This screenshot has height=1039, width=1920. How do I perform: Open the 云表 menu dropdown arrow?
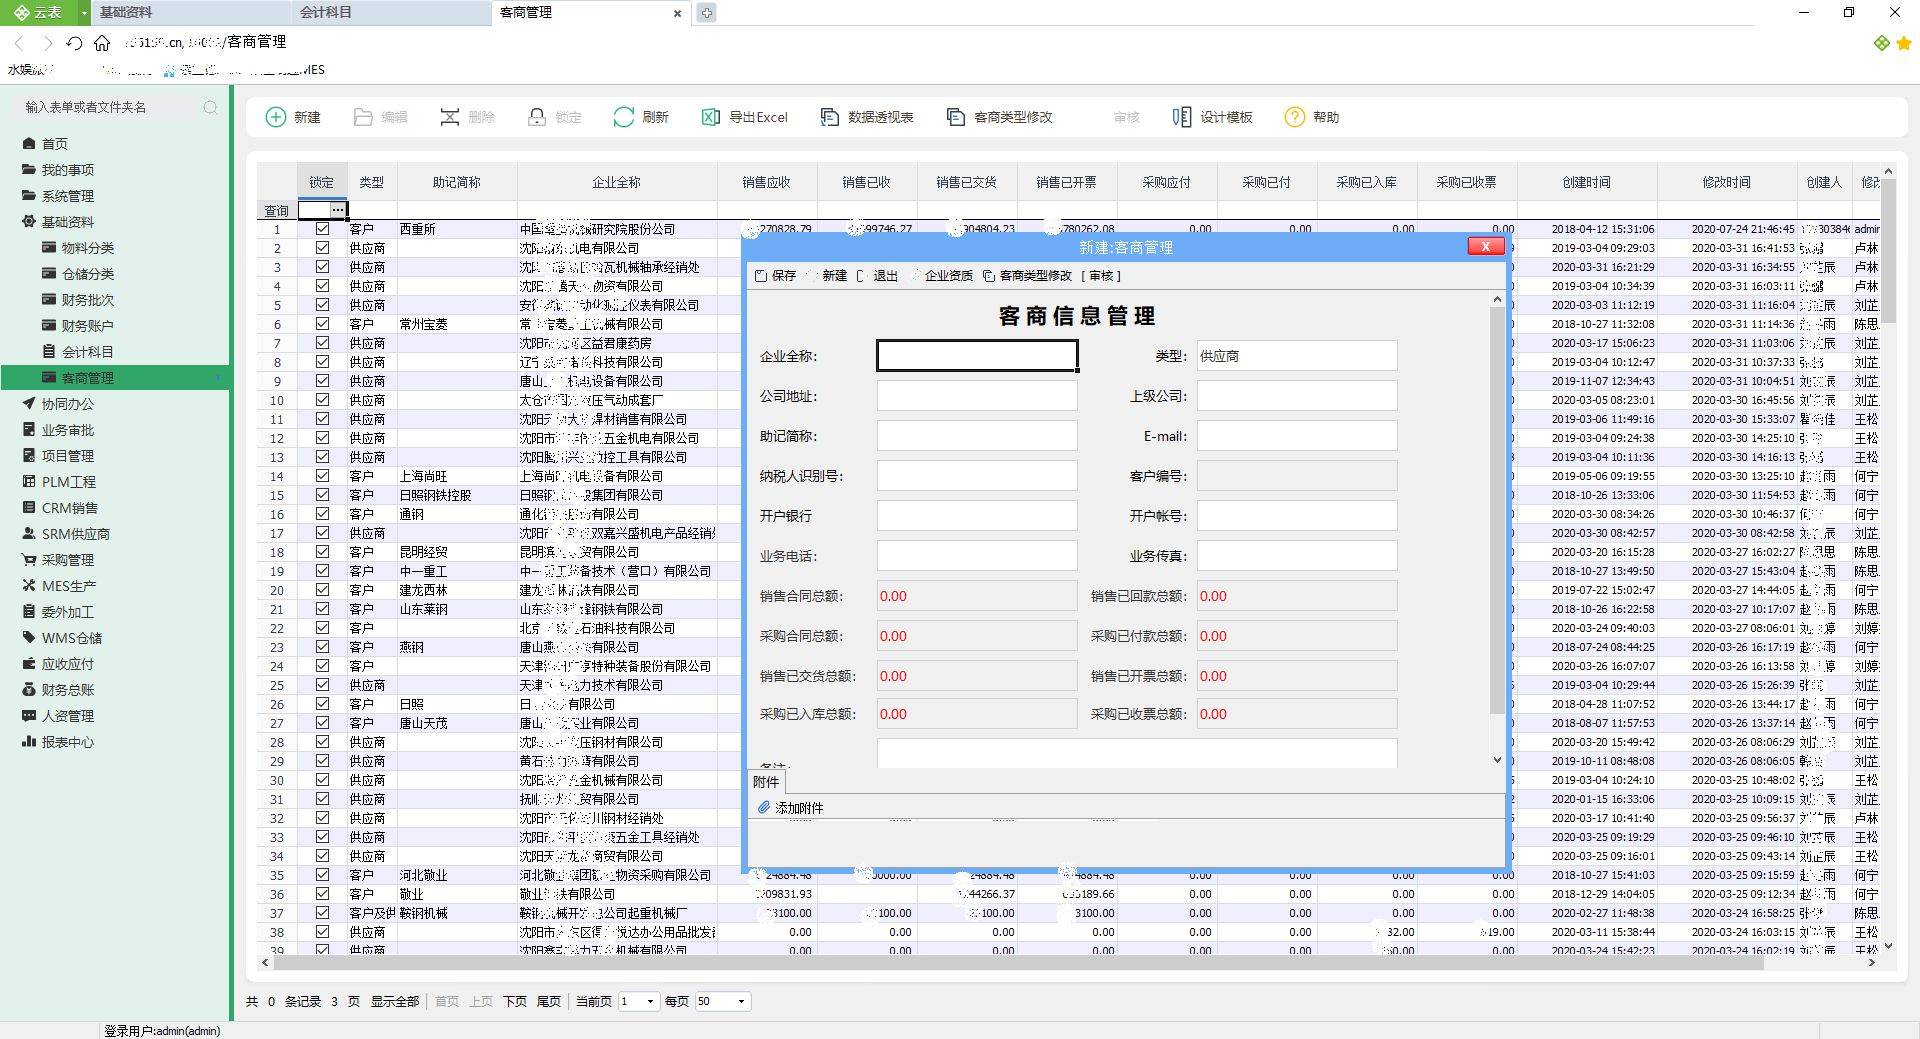(84, 13)
